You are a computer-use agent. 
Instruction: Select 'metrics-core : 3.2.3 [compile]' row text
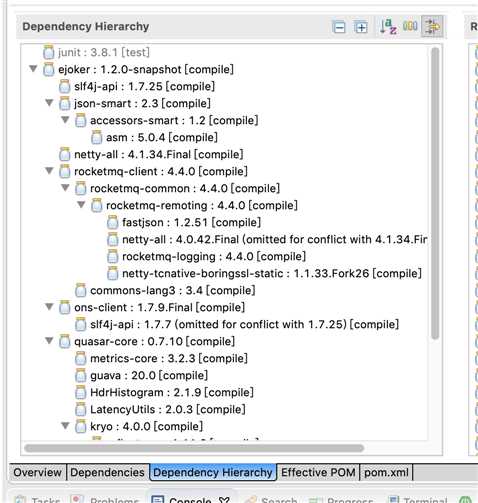(169, 358)
